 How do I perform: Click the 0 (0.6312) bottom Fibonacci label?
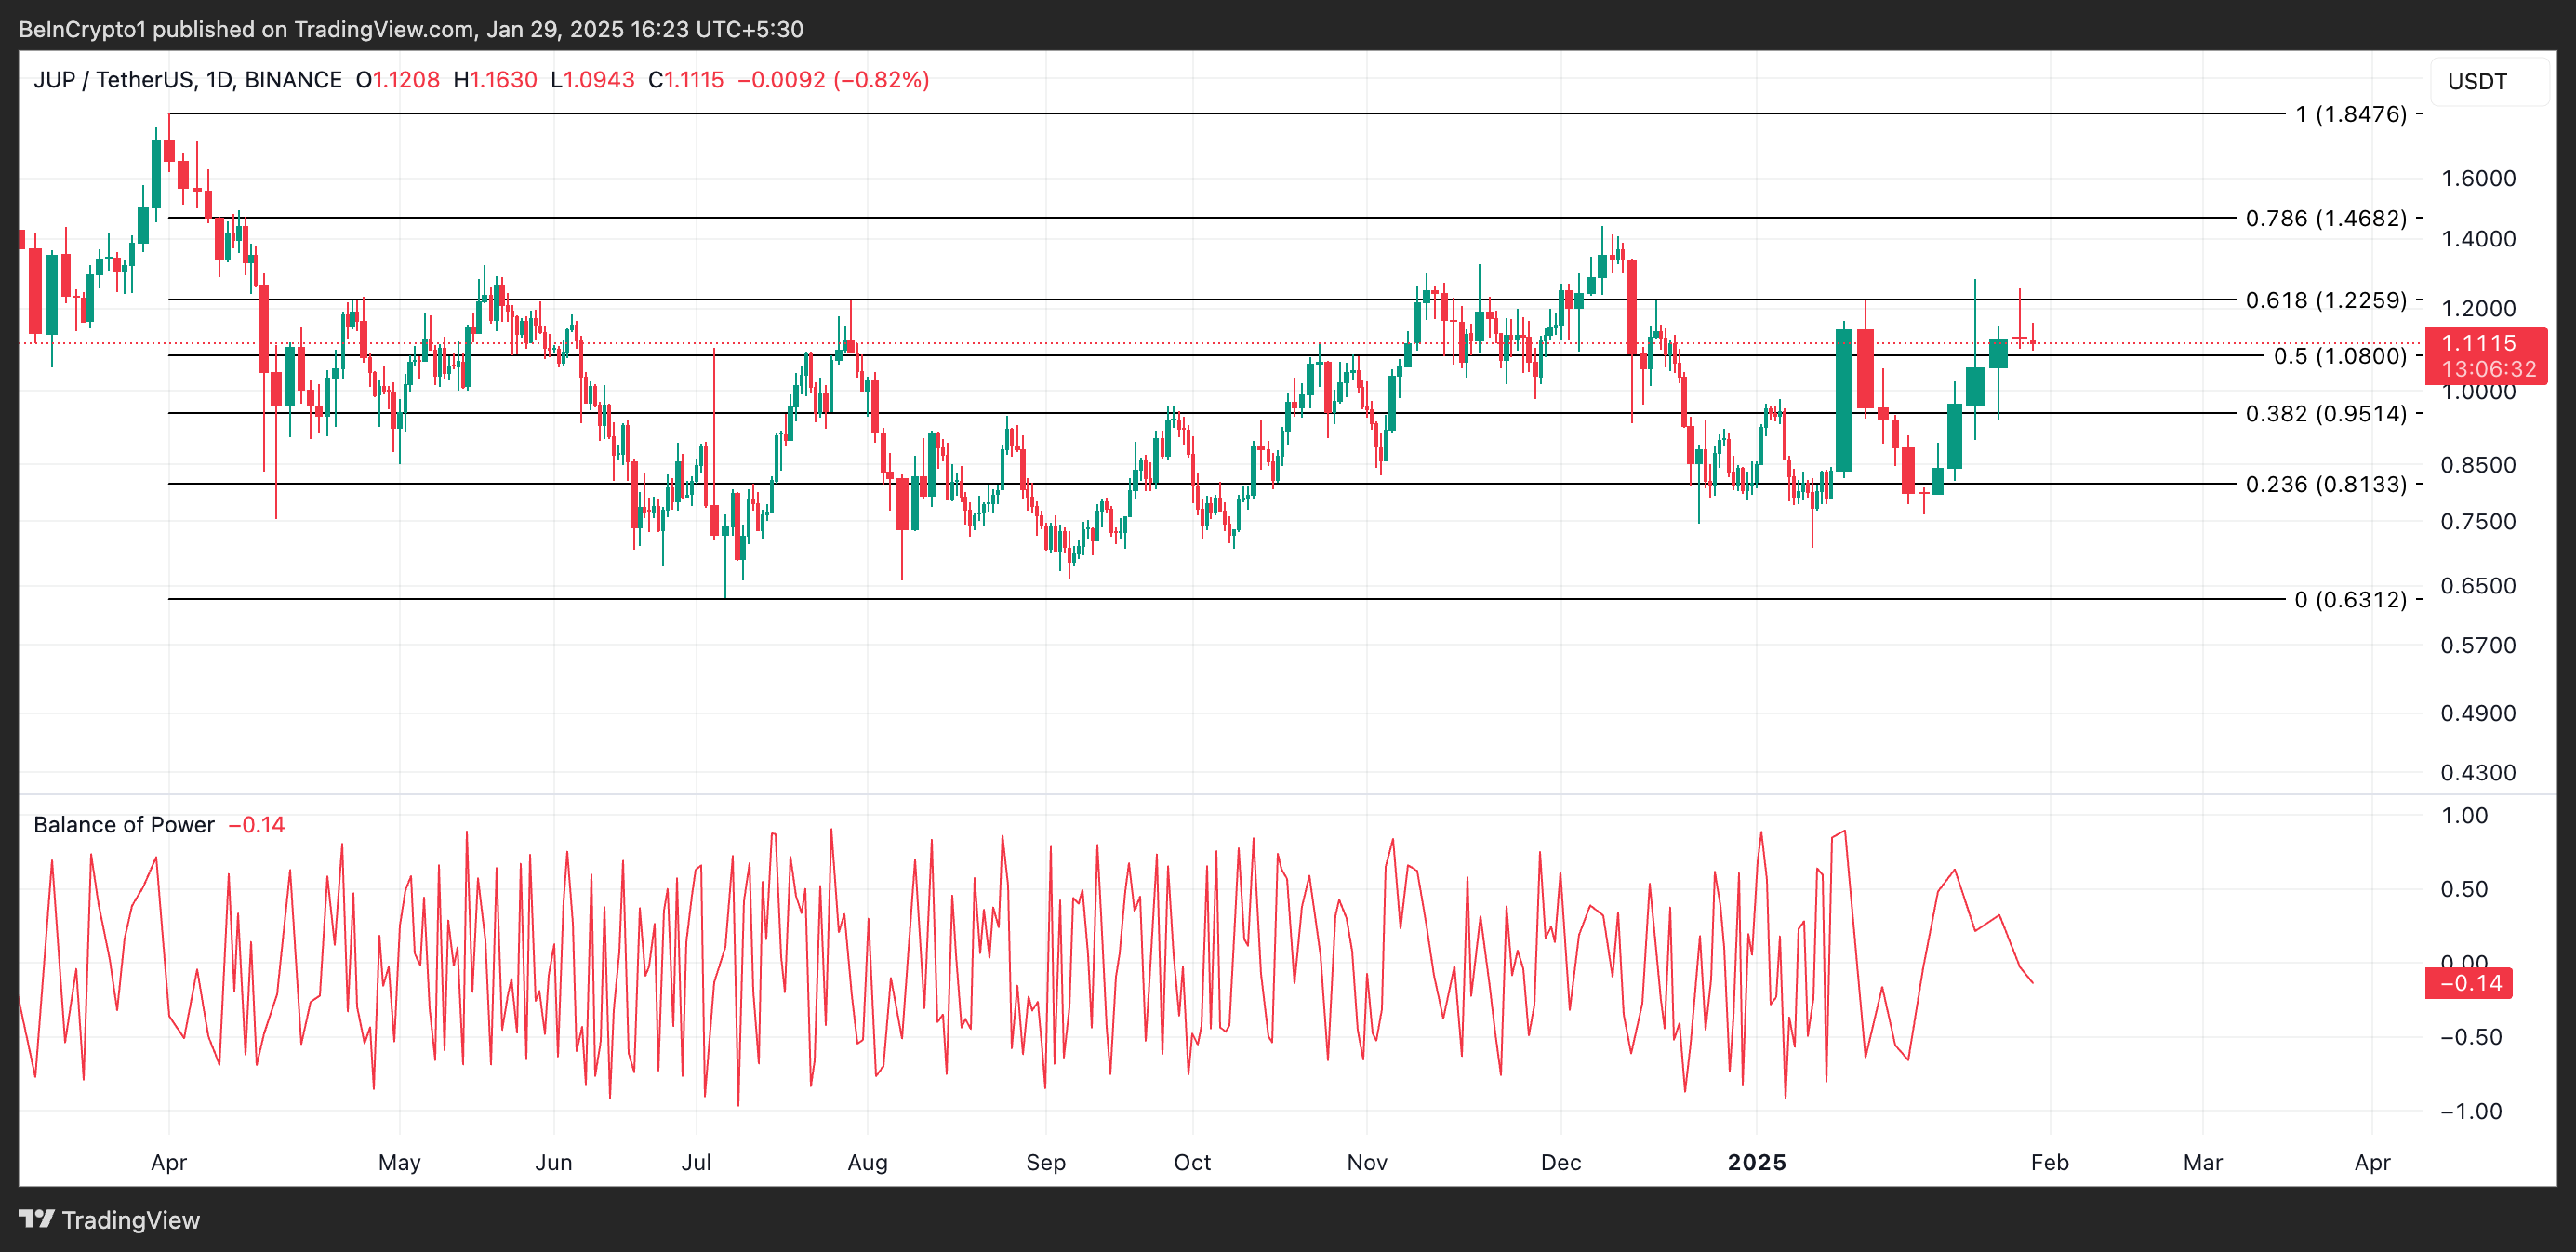[x=2350, y=600]
